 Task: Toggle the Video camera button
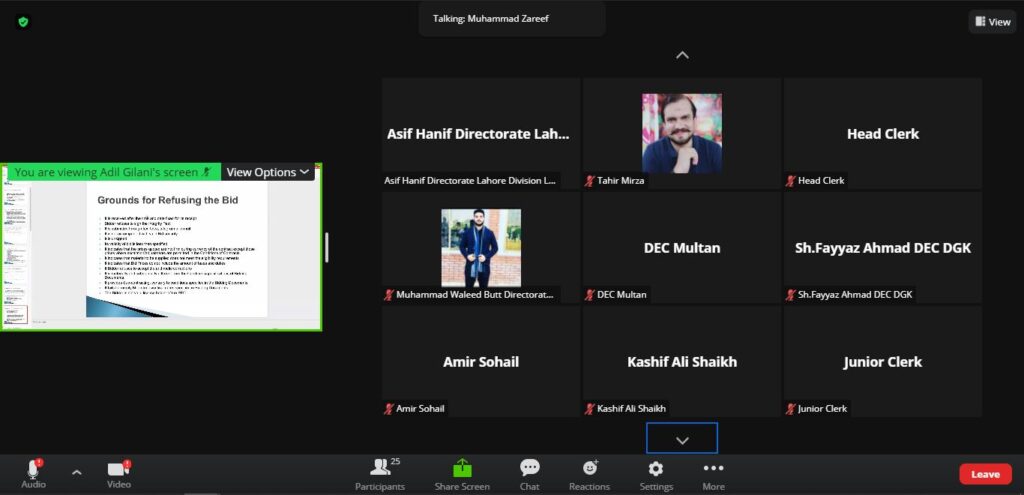pos(119,472)
